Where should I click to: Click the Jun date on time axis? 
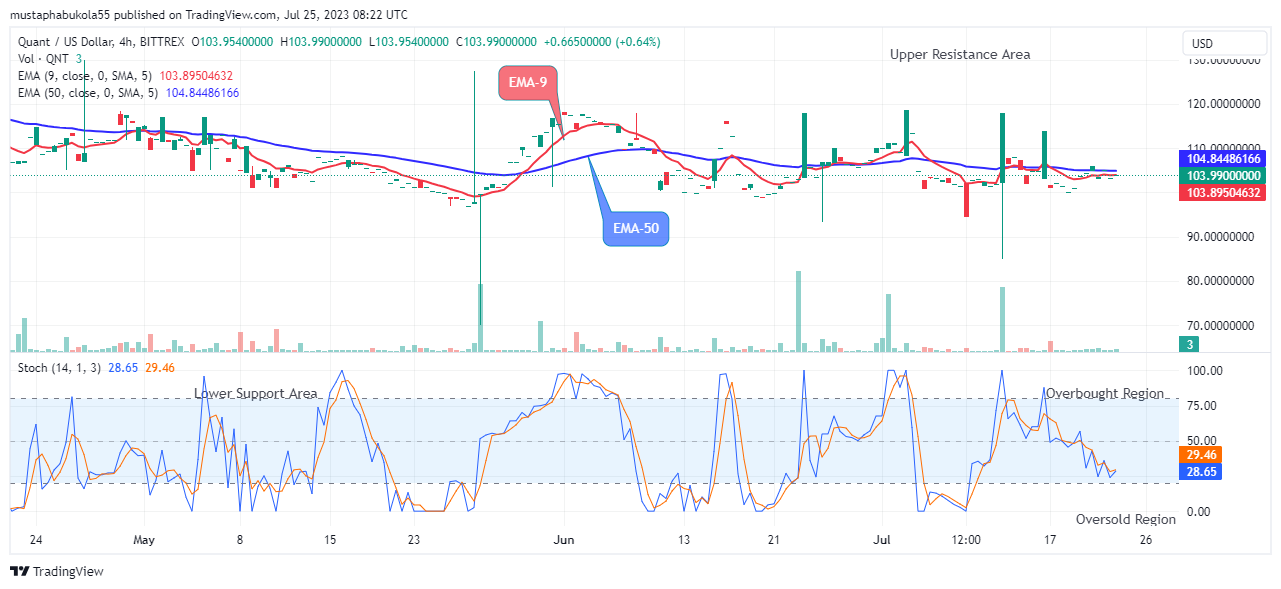point(562,540)
